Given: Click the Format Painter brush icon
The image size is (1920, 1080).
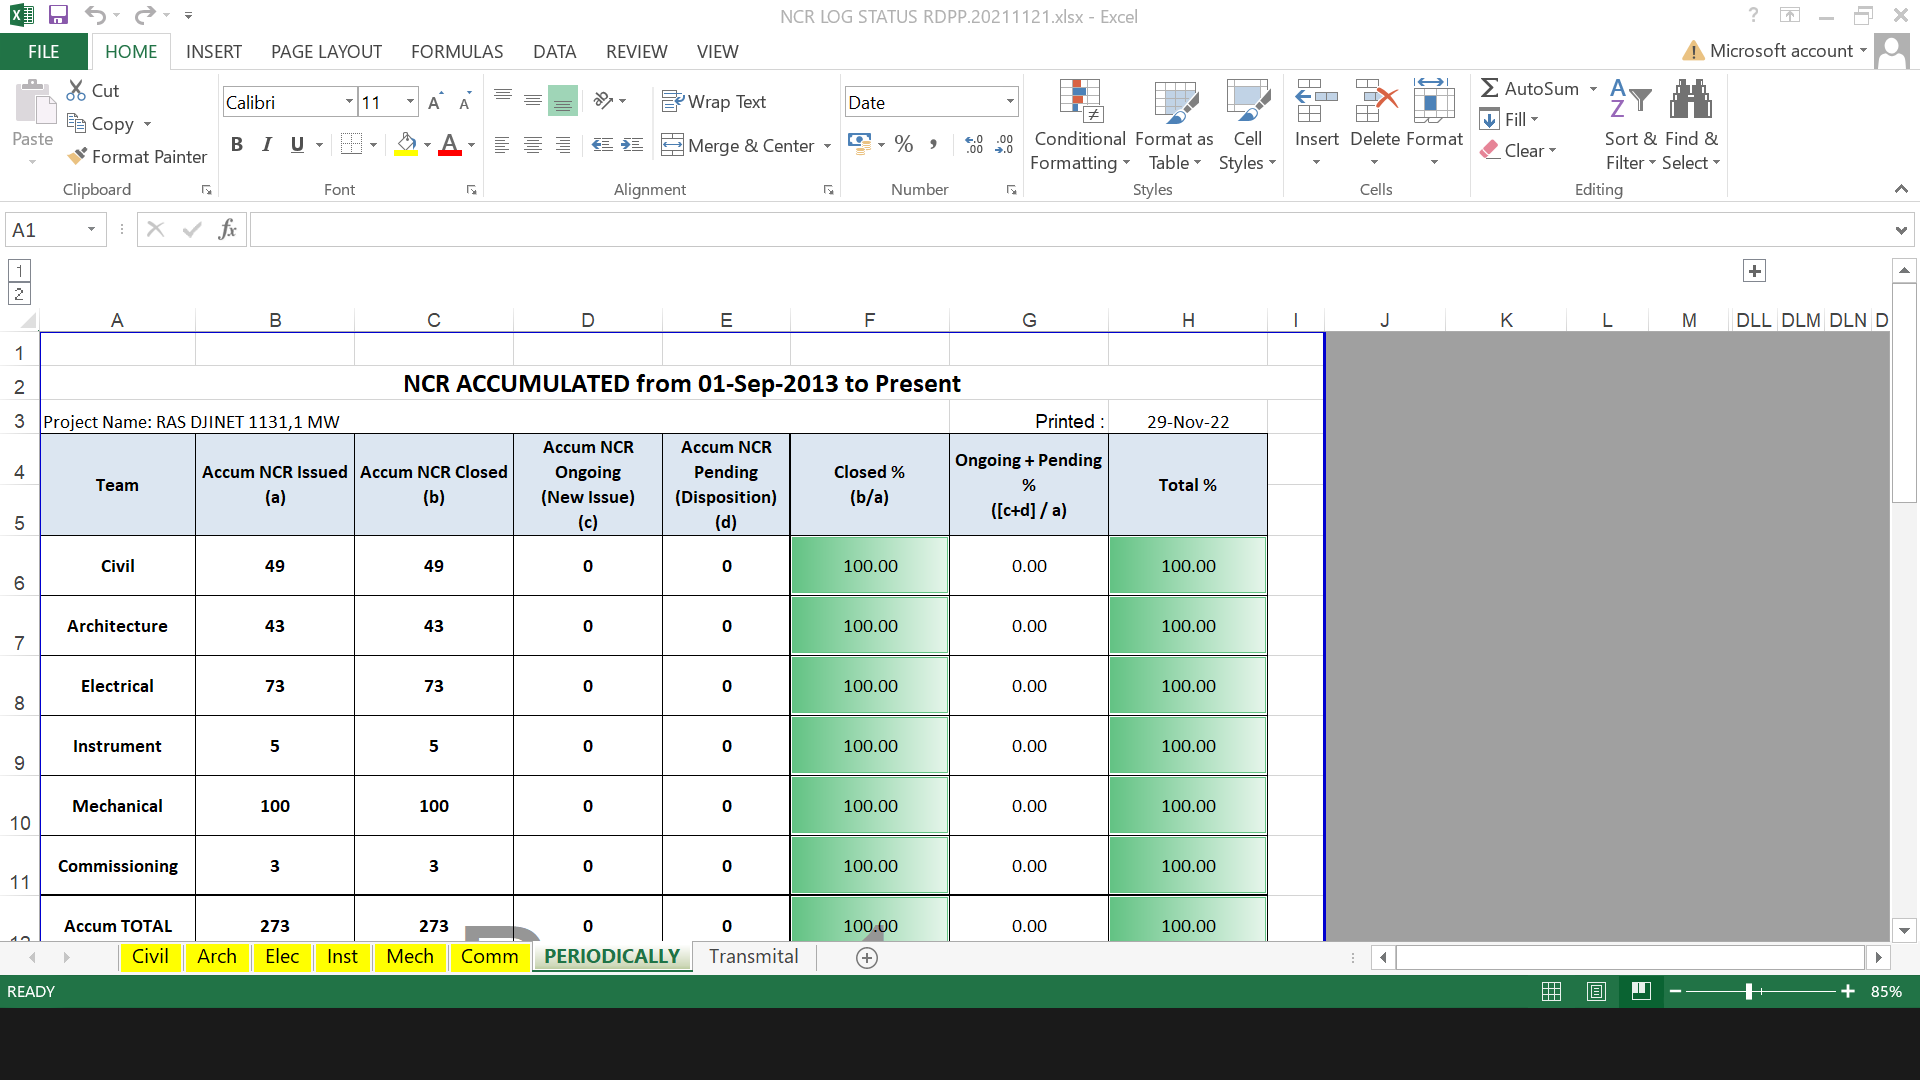Looking at the screenshot, I should click(77, 156).
